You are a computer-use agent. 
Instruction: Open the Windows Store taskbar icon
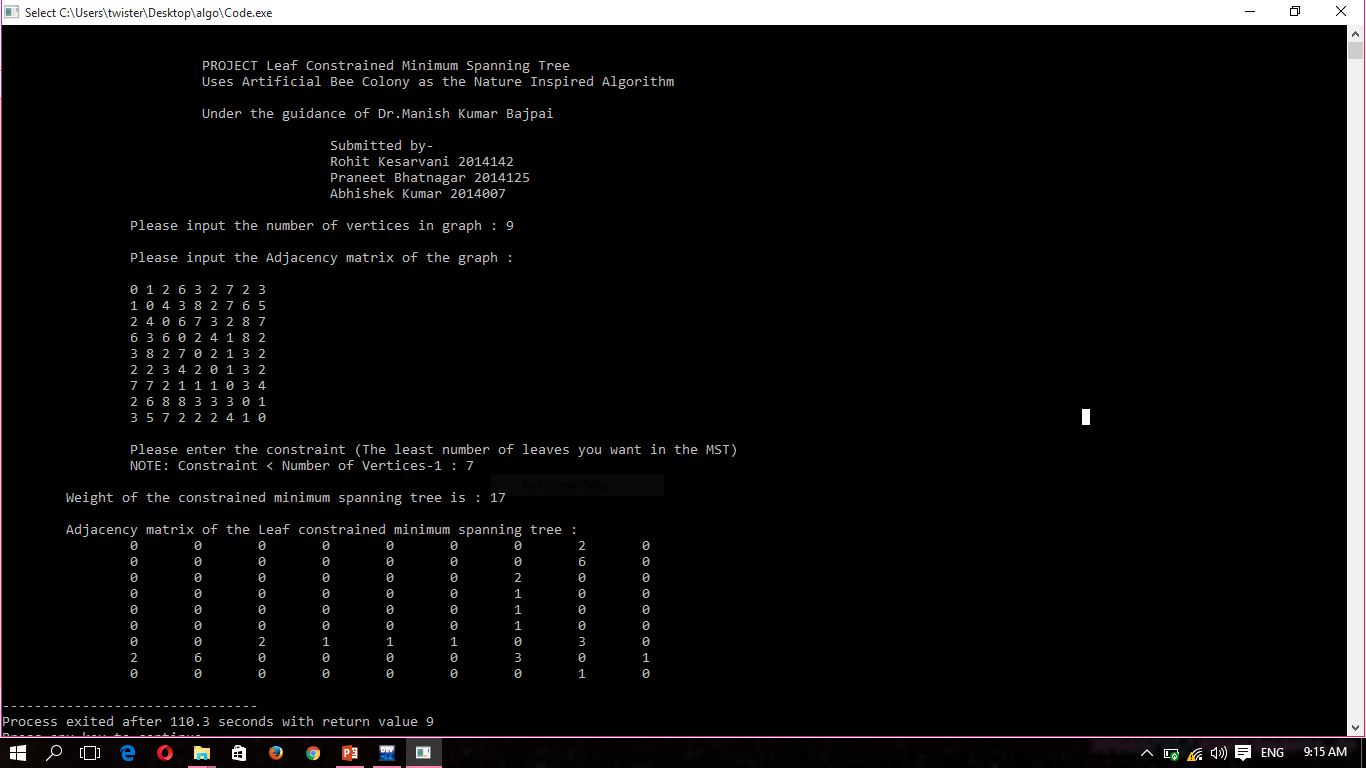[239, 752]
